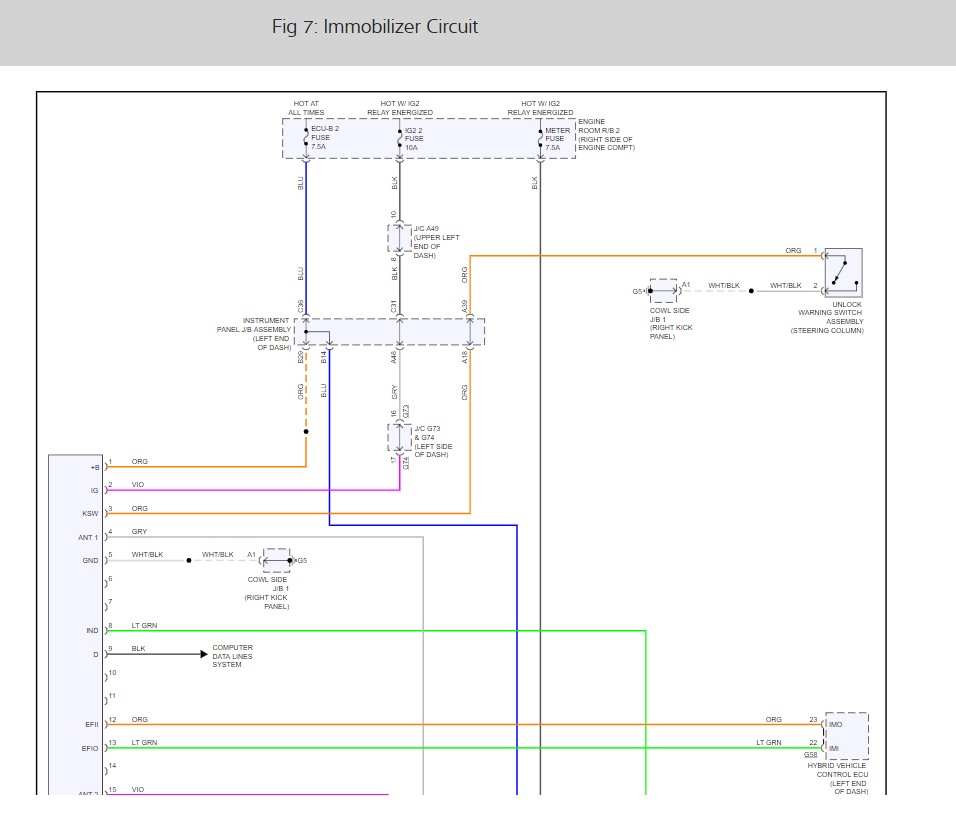This screenshot has height=828, width=956.
Task: Click the 'LT GRN' wire label at pin 13
Action: [x=144, y=743]
